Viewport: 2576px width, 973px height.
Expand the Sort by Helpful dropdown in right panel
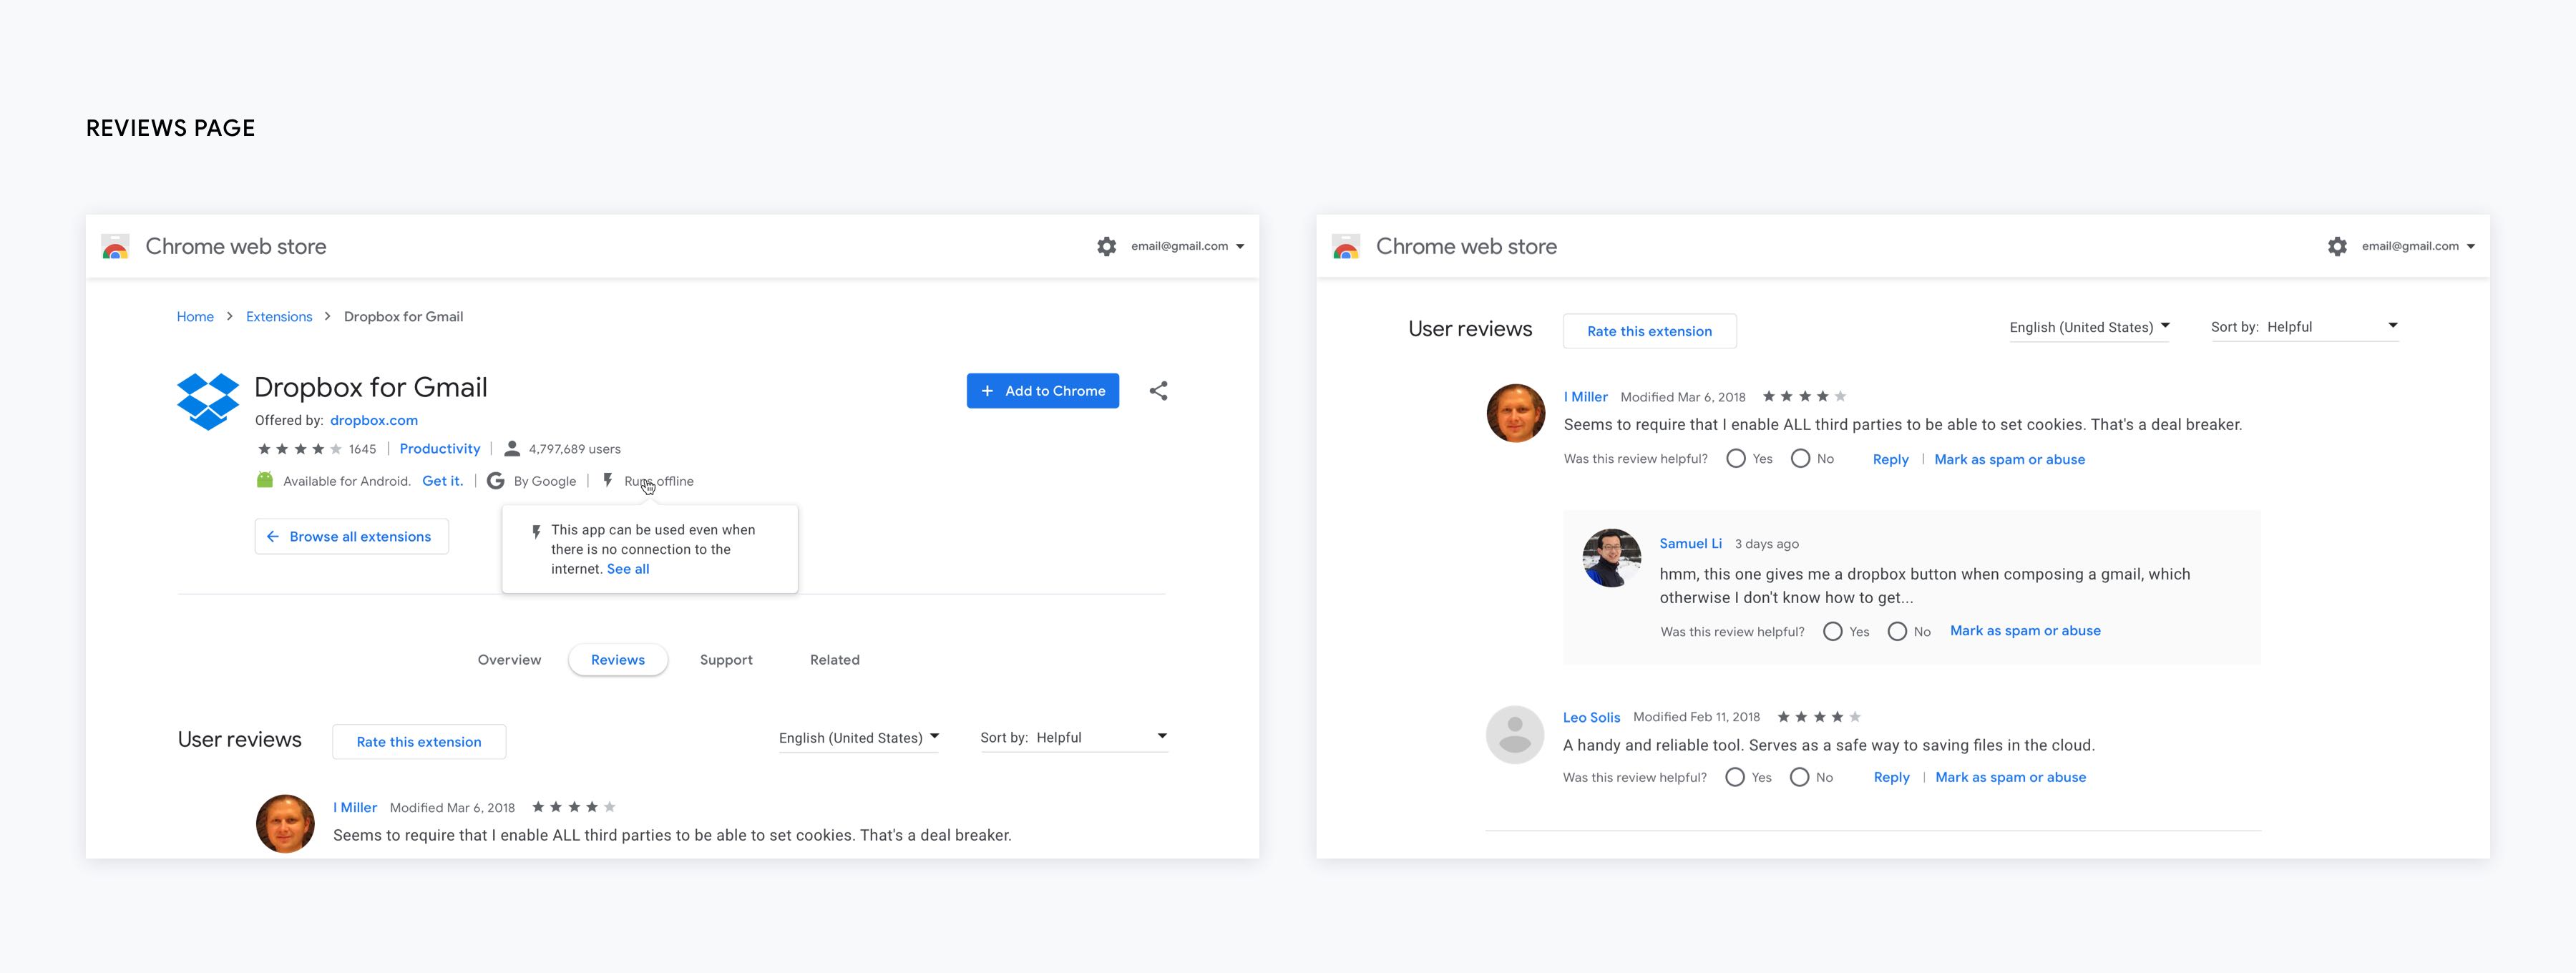click(x=2304, y=327)
